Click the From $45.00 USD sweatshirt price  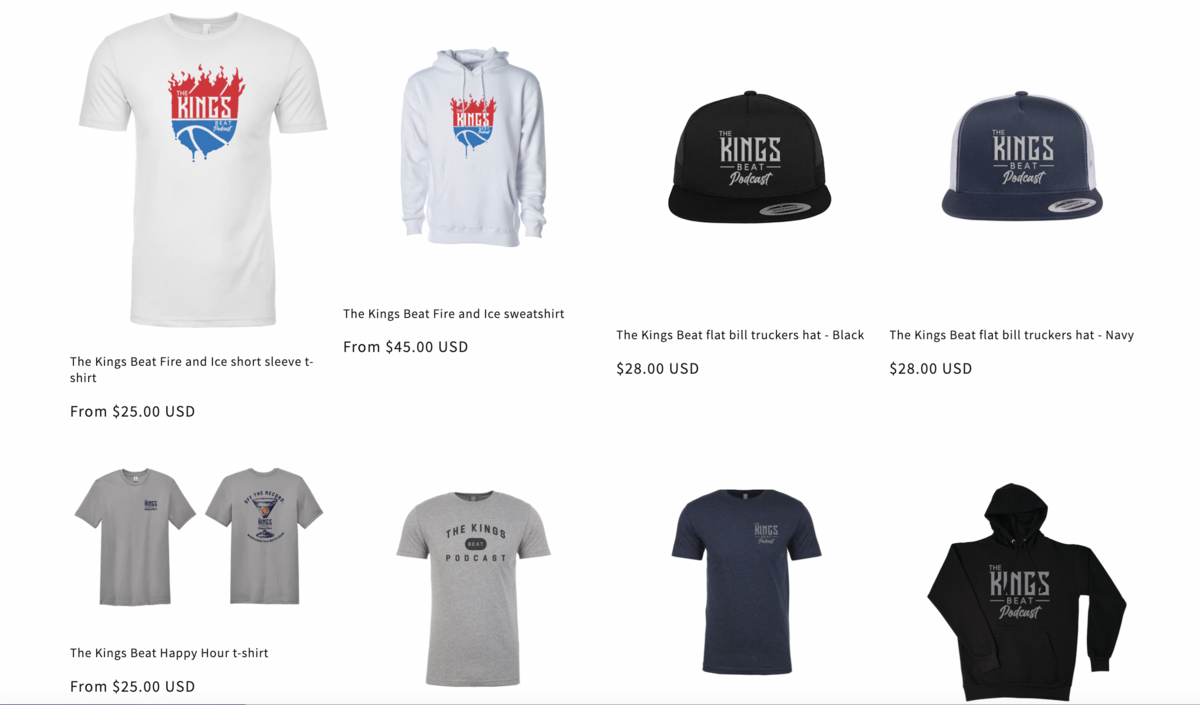tap(405, 347)
